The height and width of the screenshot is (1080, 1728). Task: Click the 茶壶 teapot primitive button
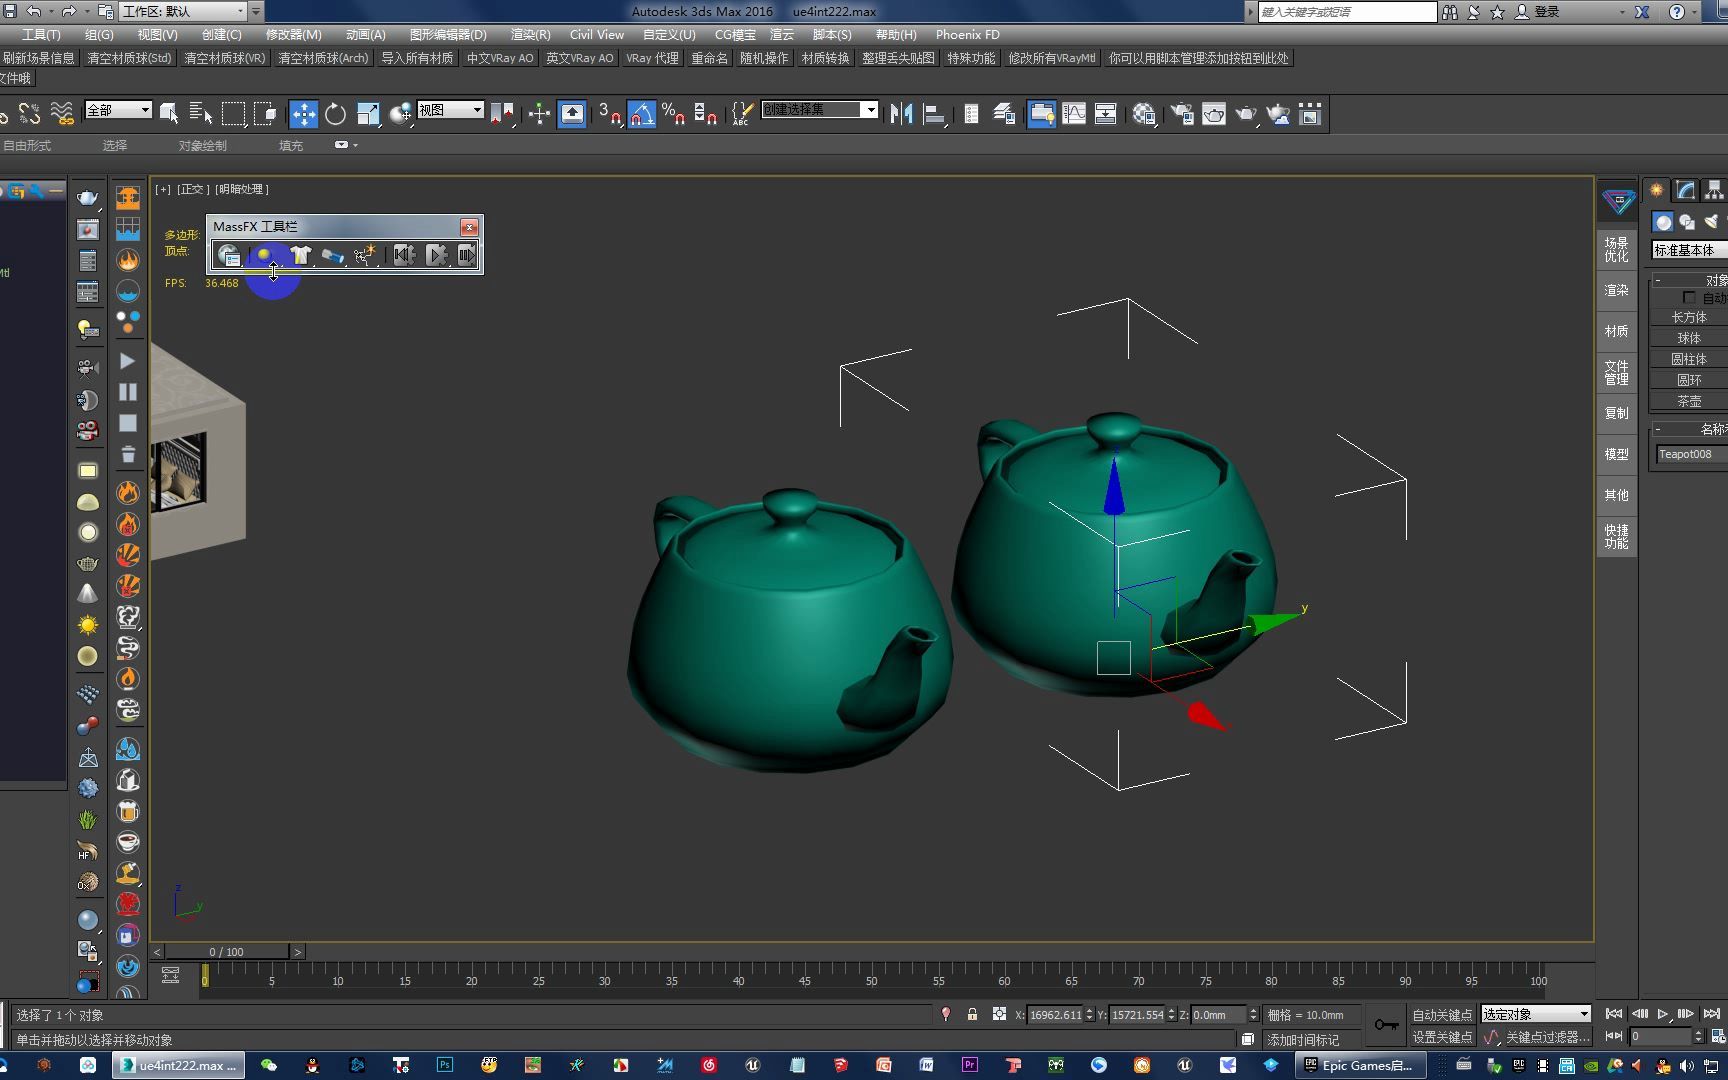(1689, 401)
